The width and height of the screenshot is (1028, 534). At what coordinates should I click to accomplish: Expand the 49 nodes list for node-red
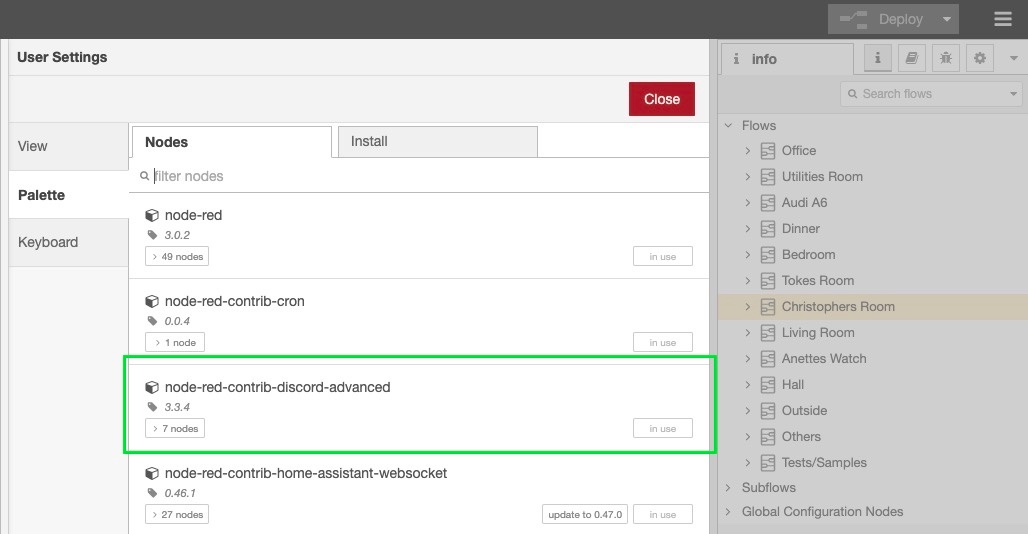pos(177,257)
